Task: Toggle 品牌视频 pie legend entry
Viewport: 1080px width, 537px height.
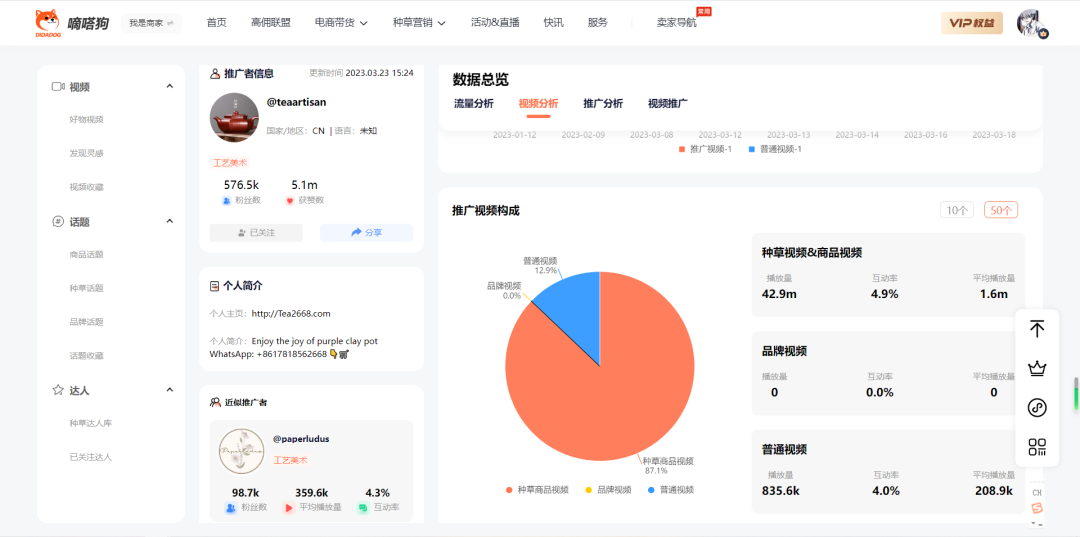Action: tap(608, 489)
